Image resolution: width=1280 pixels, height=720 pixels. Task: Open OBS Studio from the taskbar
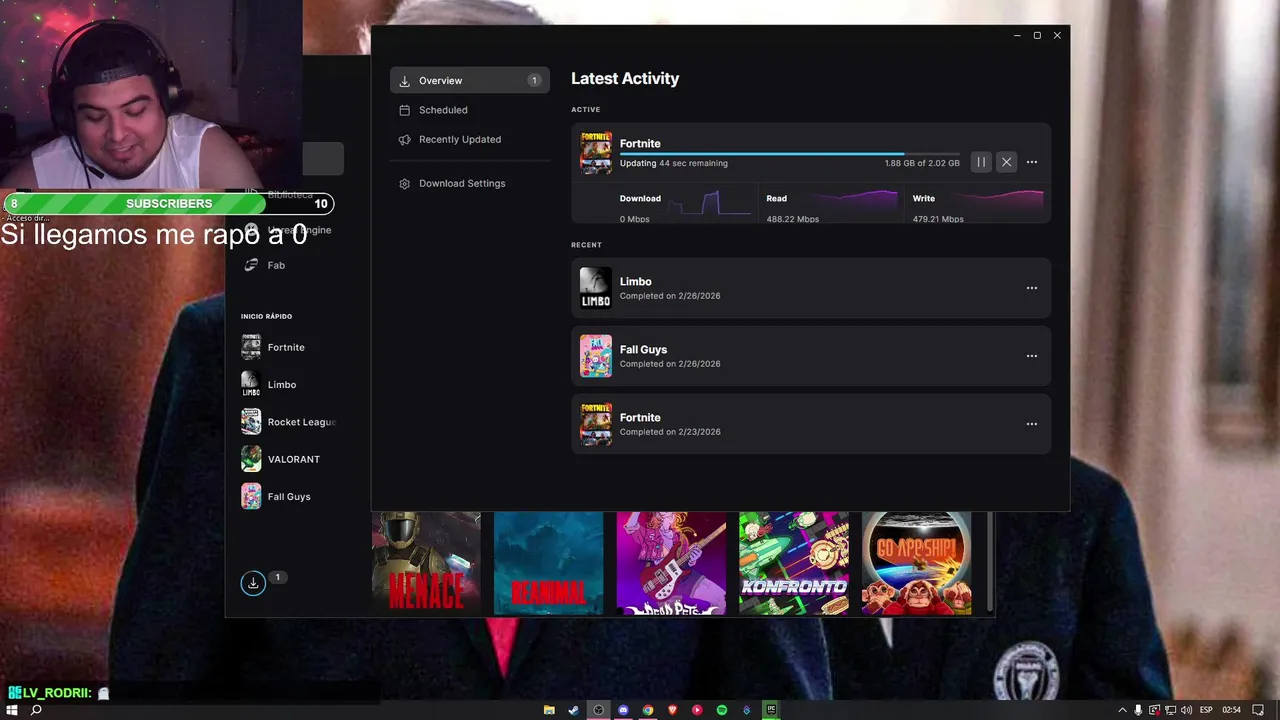click(x=599, y=710)
